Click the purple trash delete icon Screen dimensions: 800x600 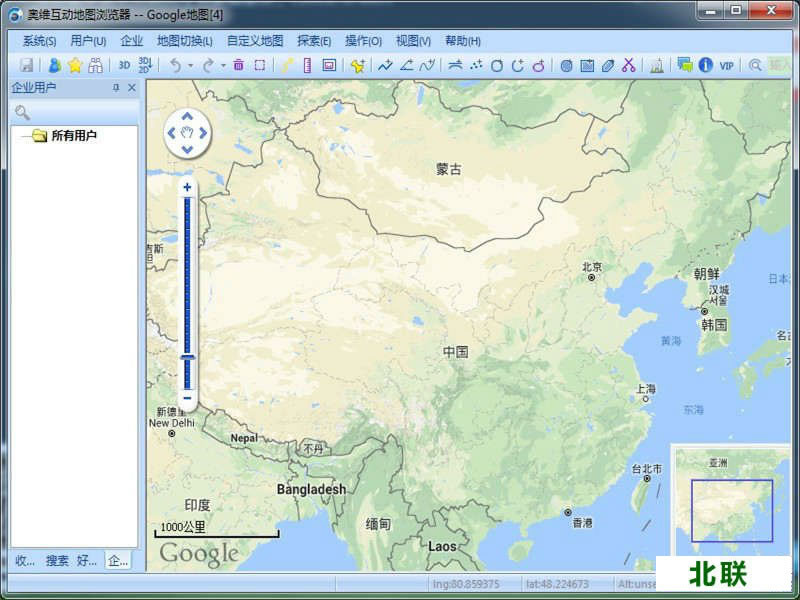pos(238,65)
